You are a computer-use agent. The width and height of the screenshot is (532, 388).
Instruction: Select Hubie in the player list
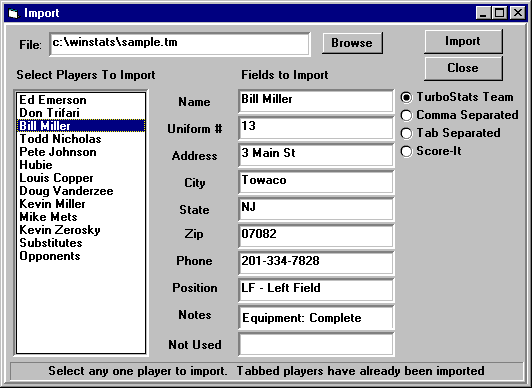81,165
